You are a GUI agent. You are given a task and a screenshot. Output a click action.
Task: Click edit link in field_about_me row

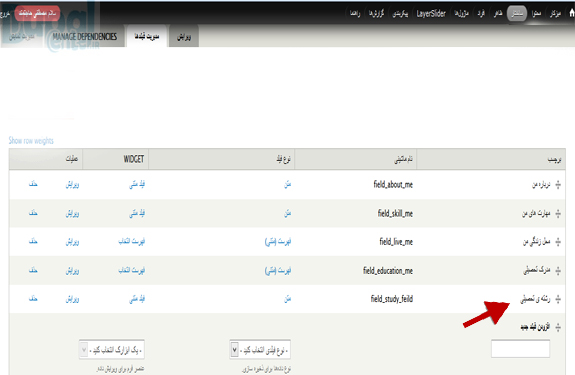[x=72, y=184]
